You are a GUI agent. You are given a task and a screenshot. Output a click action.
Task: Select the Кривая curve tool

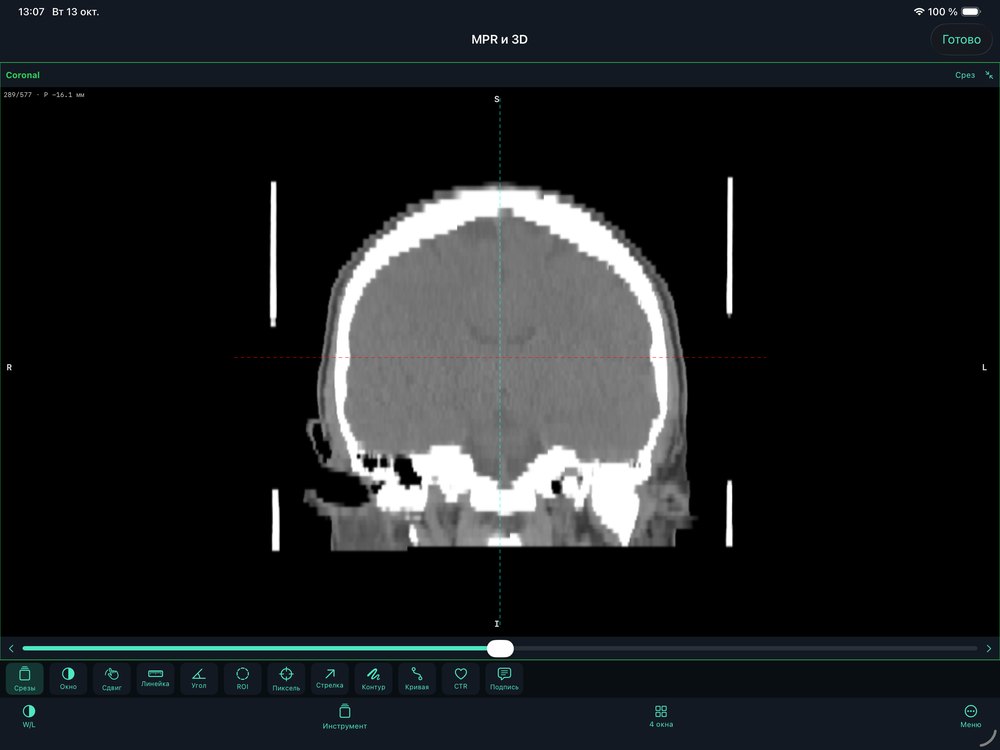point(417,678)
